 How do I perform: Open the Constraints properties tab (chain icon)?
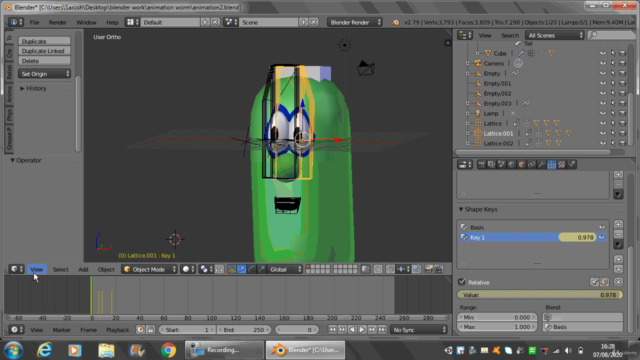click(531, 164)
